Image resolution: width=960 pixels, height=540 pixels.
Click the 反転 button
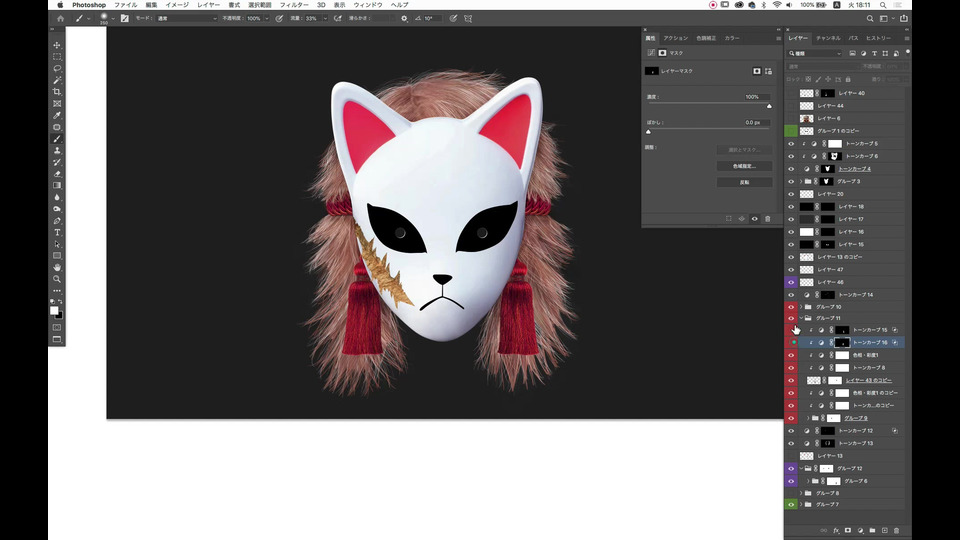point(745,182)
